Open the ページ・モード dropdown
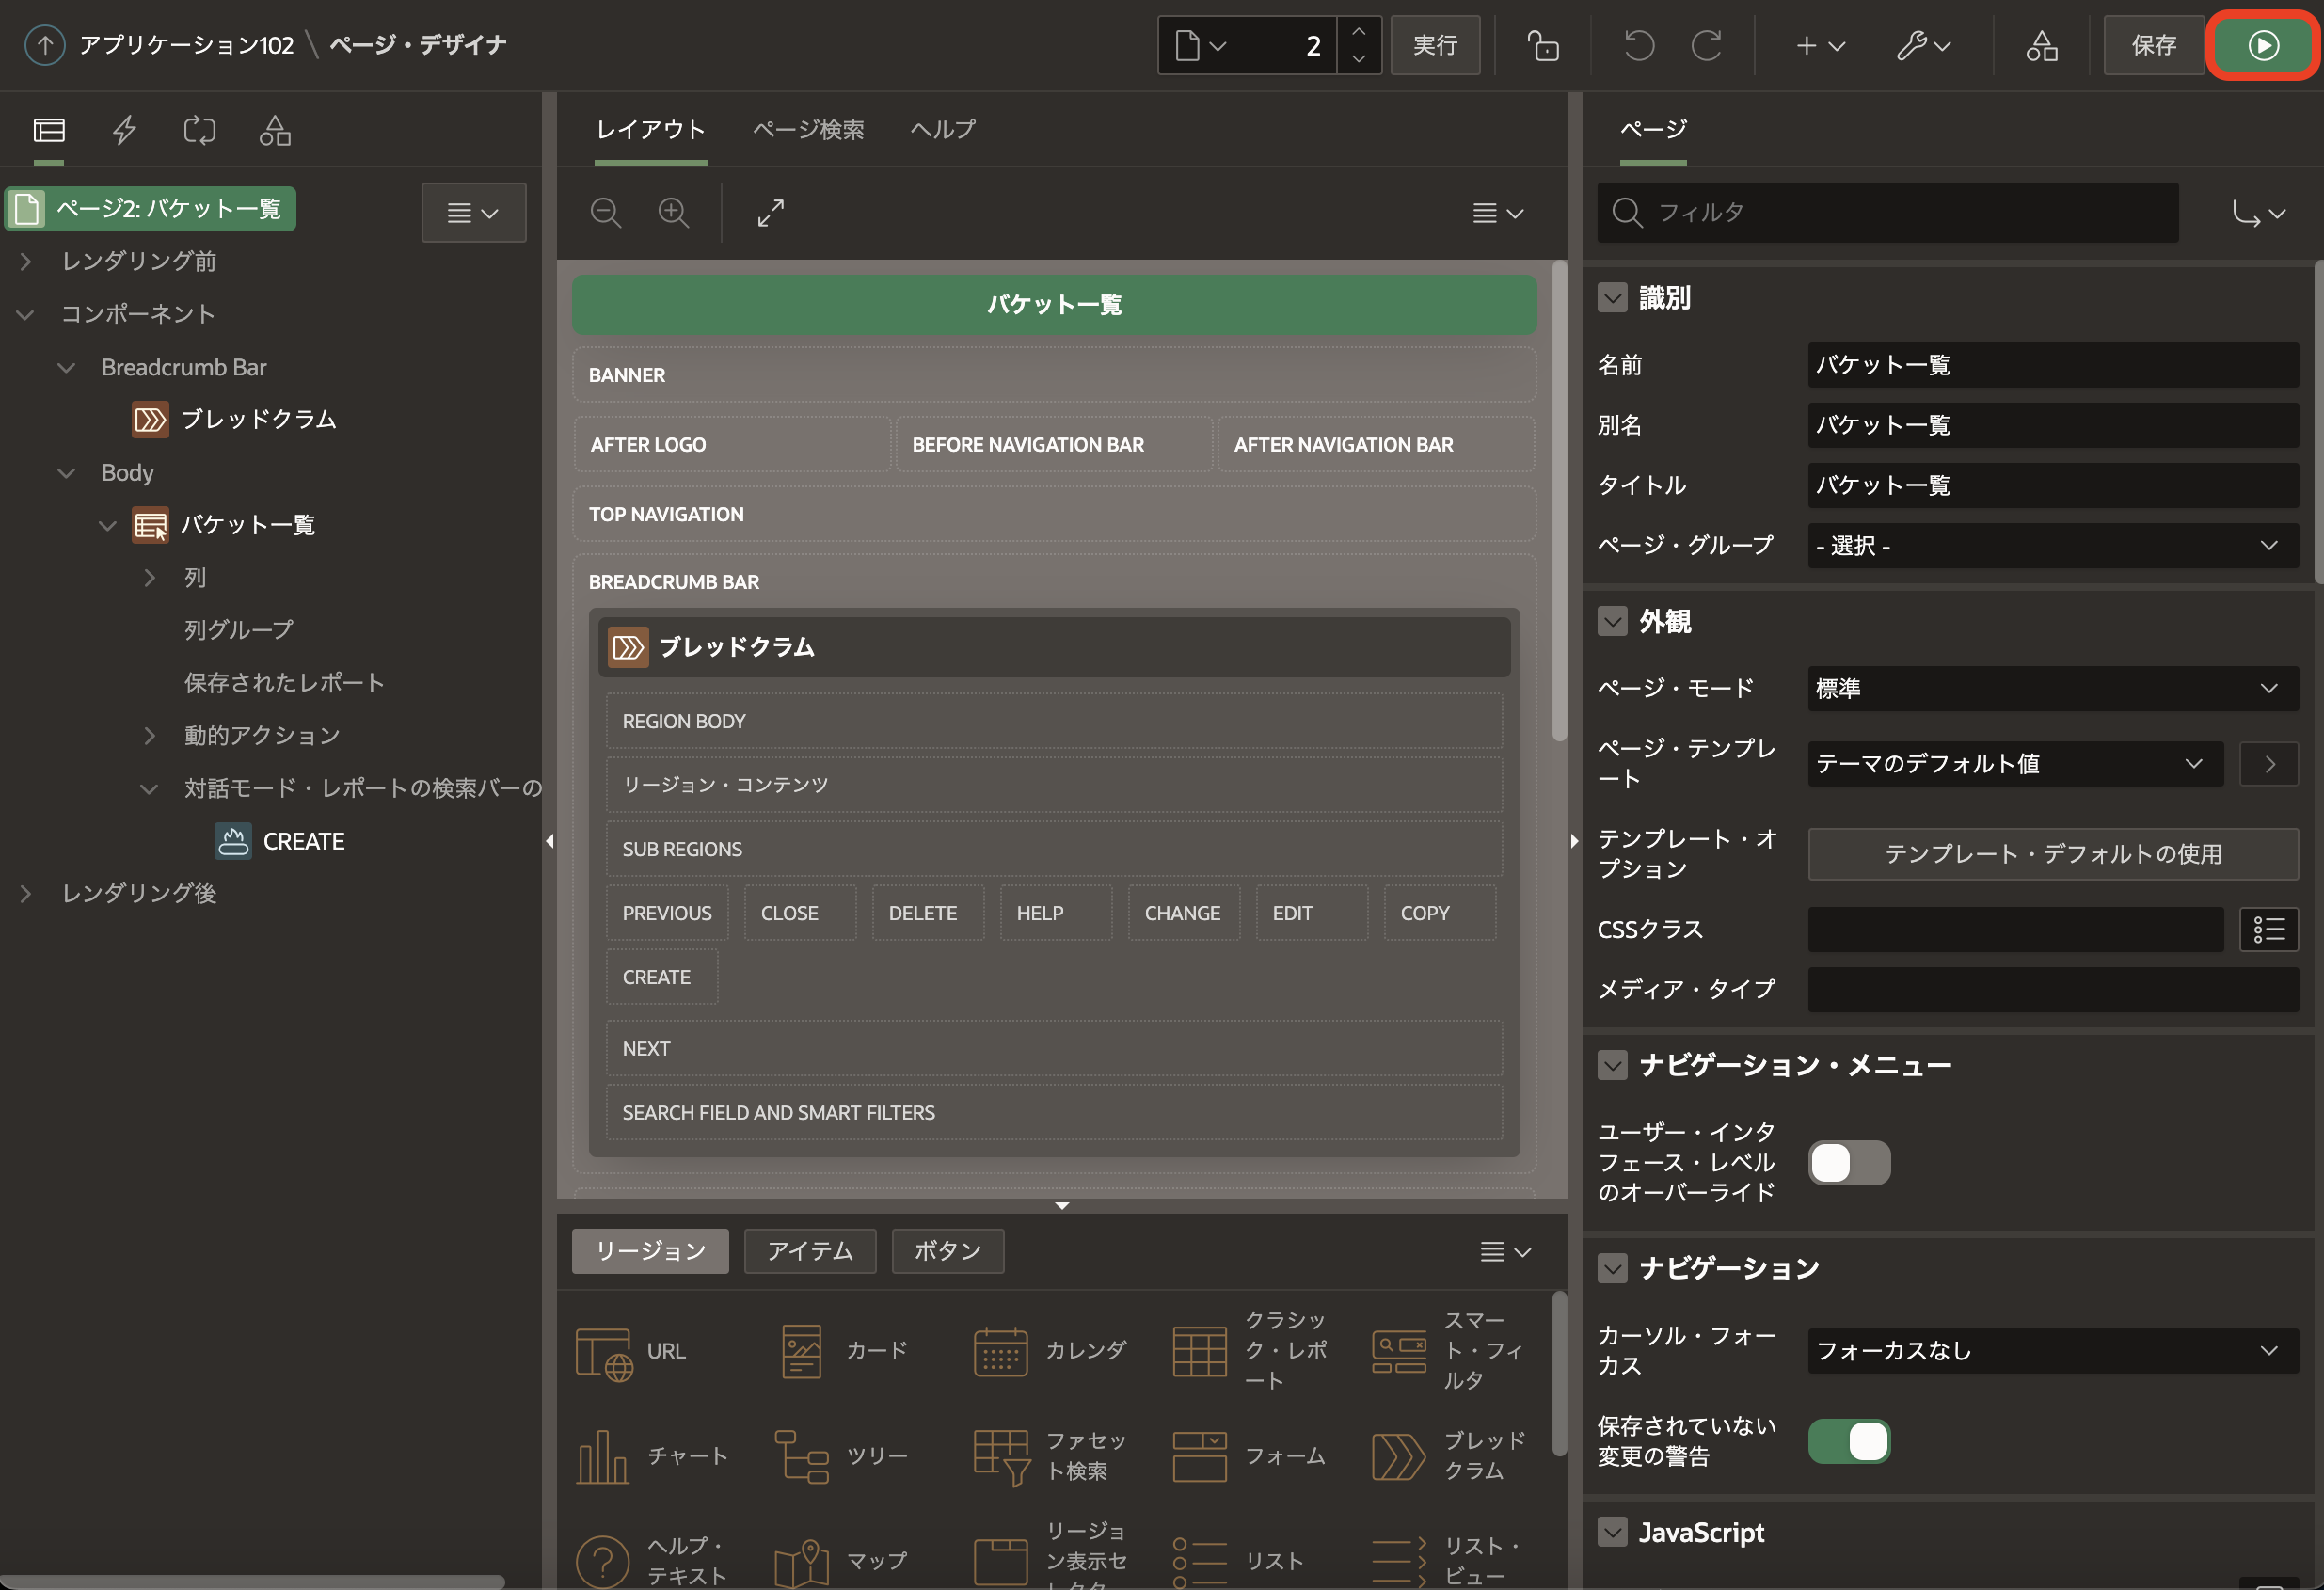 pyautogui.click(x=2052, y=688)
